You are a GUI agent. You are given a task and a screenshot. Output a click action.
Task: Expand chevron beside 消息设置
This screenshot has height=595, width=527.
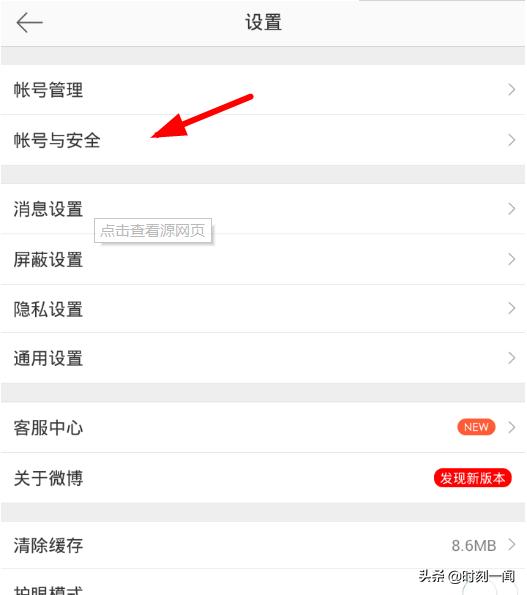pyautogui.click(x=511, y=209)
